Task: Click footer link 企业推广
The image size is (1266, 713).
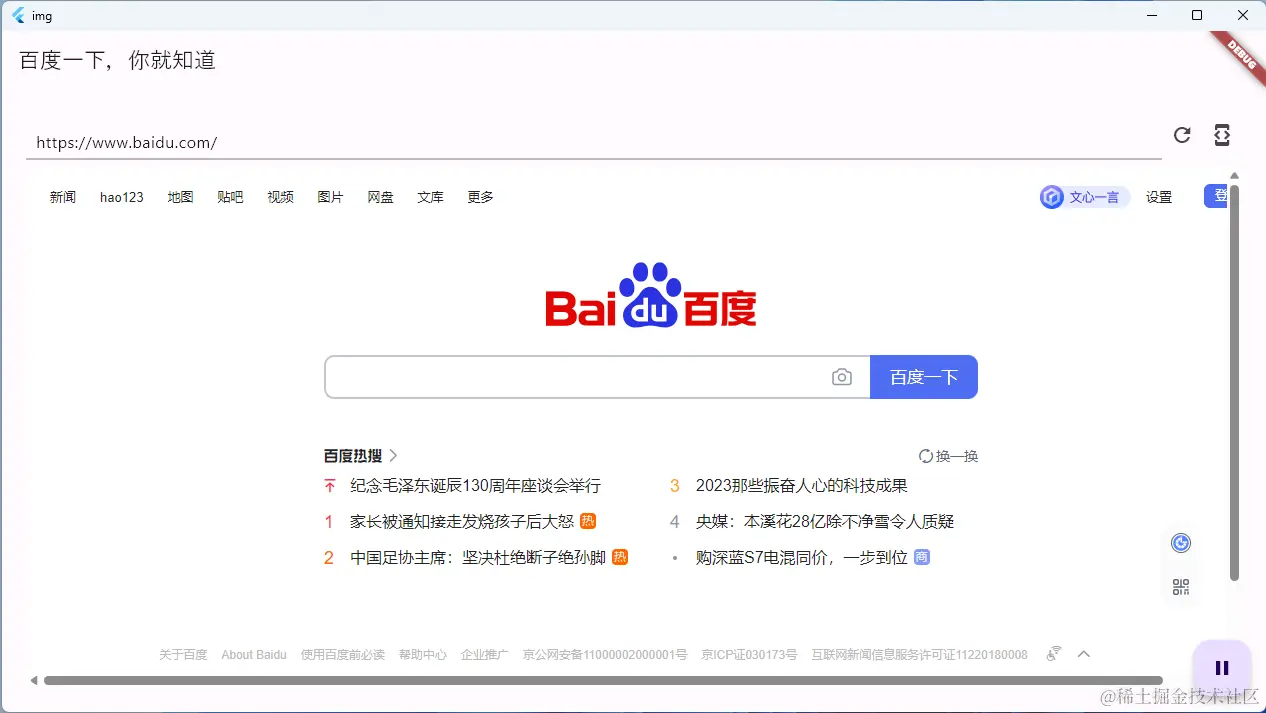Action: 484,655
